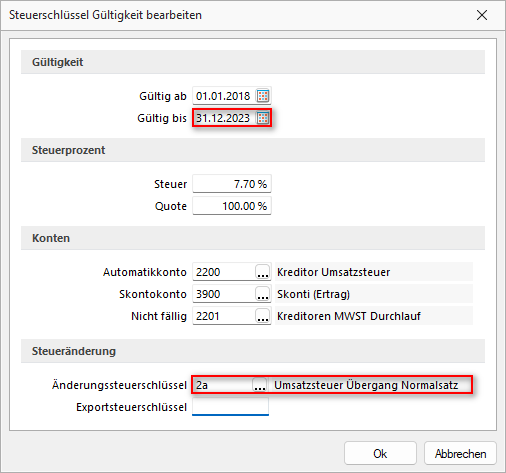The height and width of the screenshot is (473, 506).
Task: Open calendar picker for Gültig bis
Action: (263, 118)
